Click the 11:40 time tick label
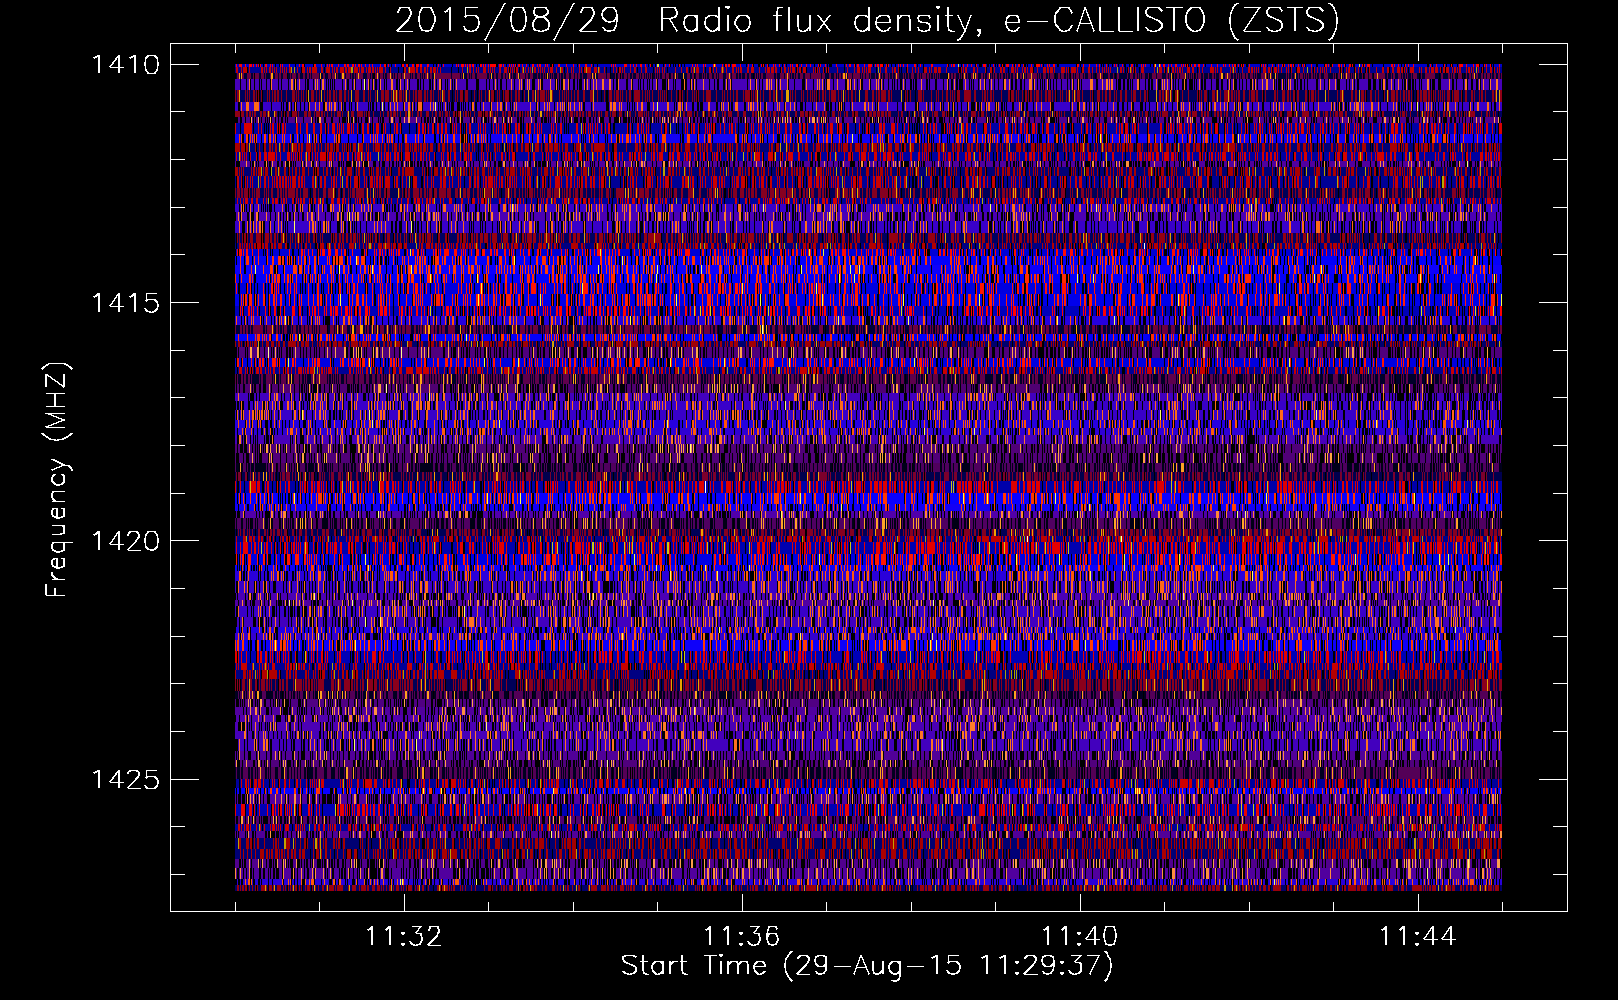Screen dimensions: 1618x1000 [x=1079, y=937]
